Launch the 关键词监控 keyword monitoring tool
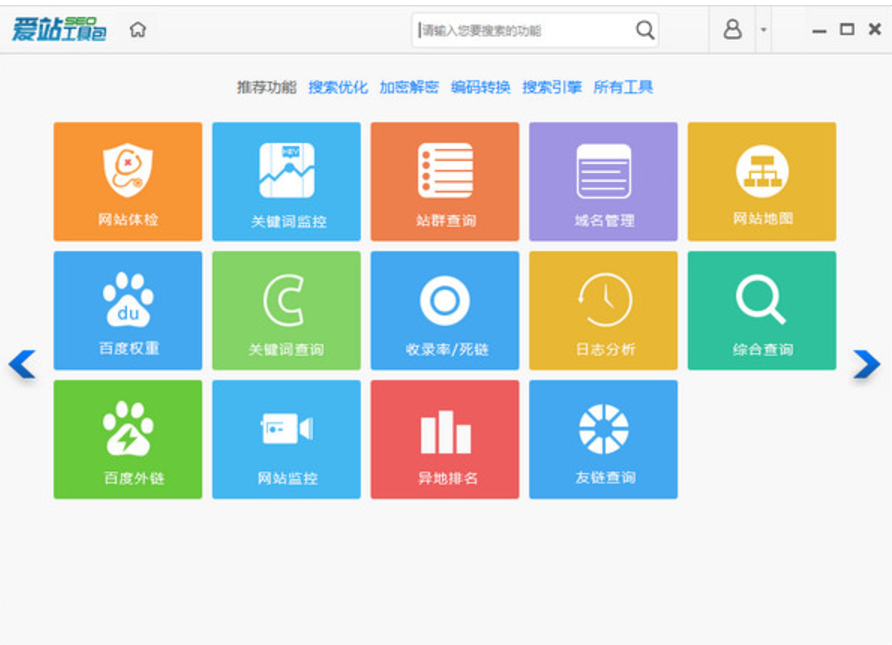The image size is (892, 645). tap(286, 180)
